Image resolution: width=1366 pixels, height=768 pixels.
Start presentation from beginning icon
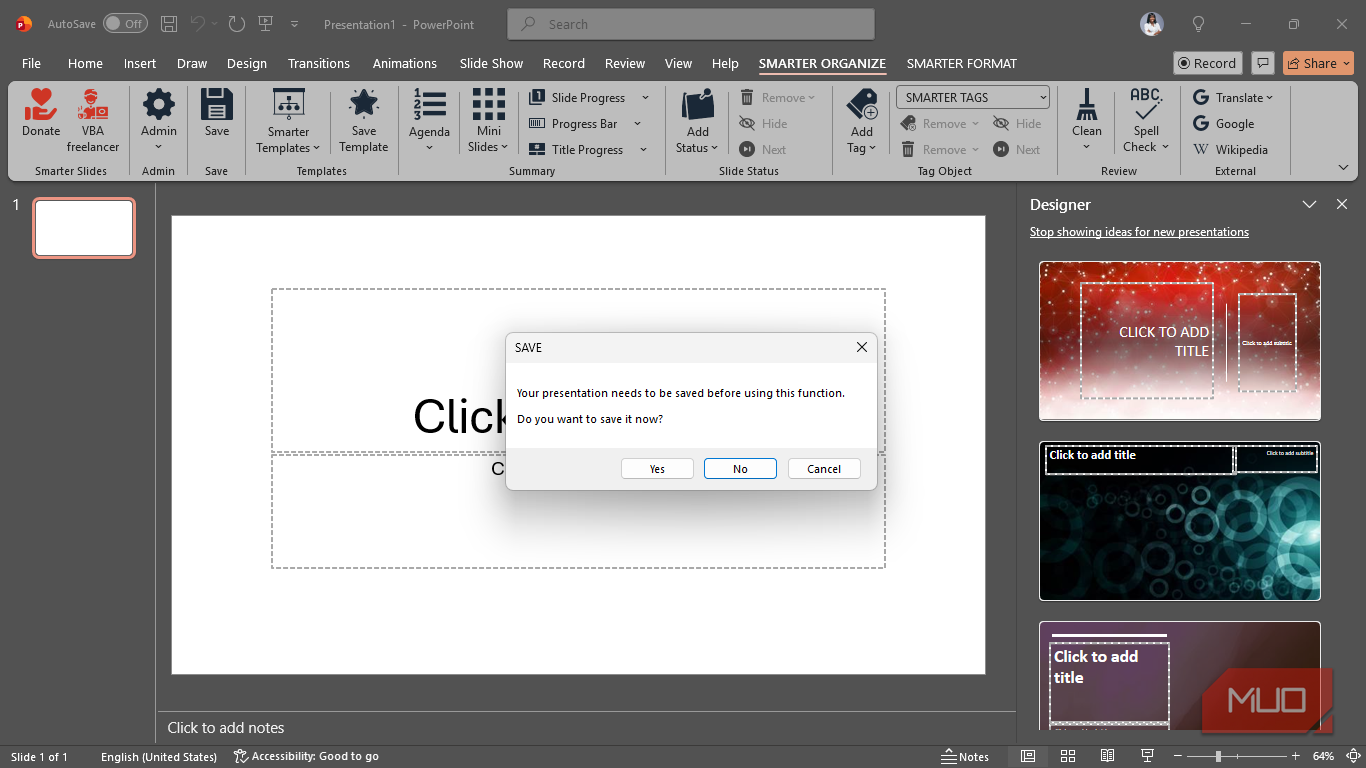[265, 24]
